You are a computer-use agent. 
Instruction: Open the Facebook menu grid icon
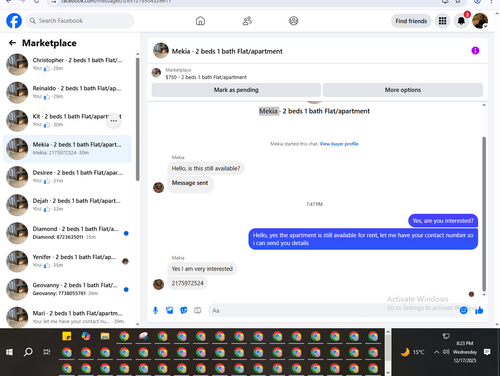tap(442, 21)
